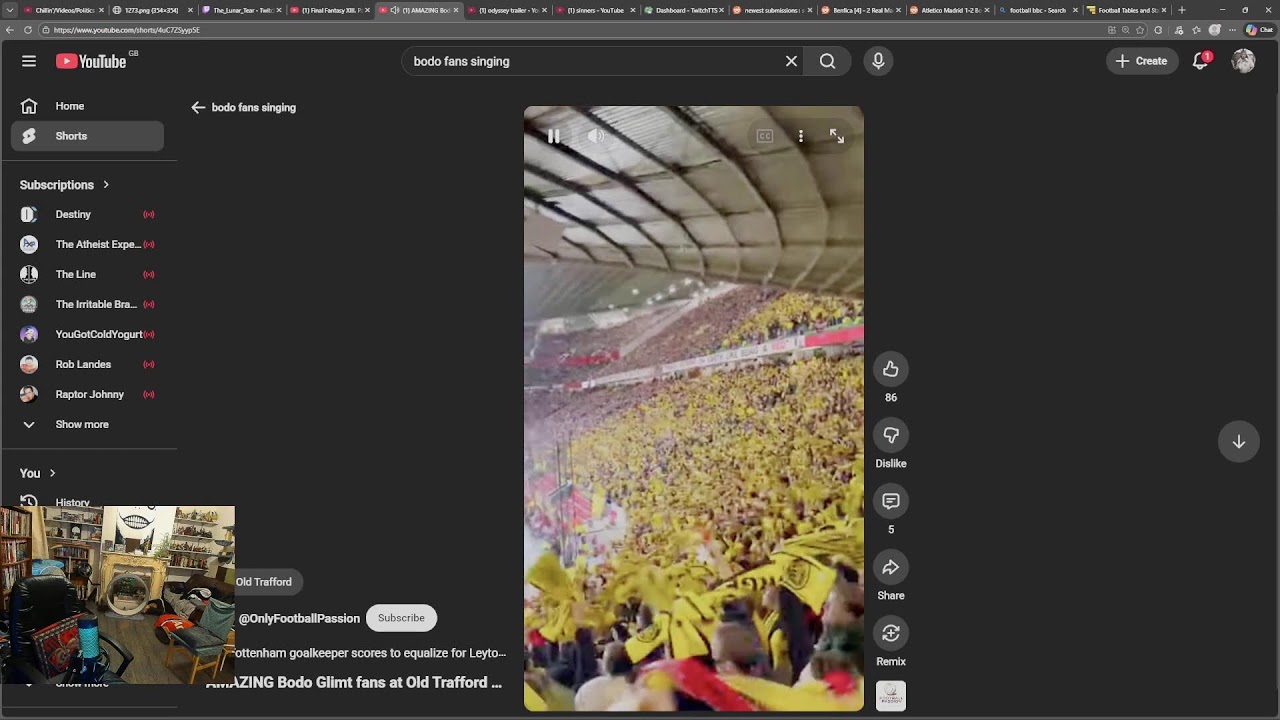The height and width of the screenshot is (720, 1280).
Task: Mute the short's volume
Action: (x=596, y=136)
